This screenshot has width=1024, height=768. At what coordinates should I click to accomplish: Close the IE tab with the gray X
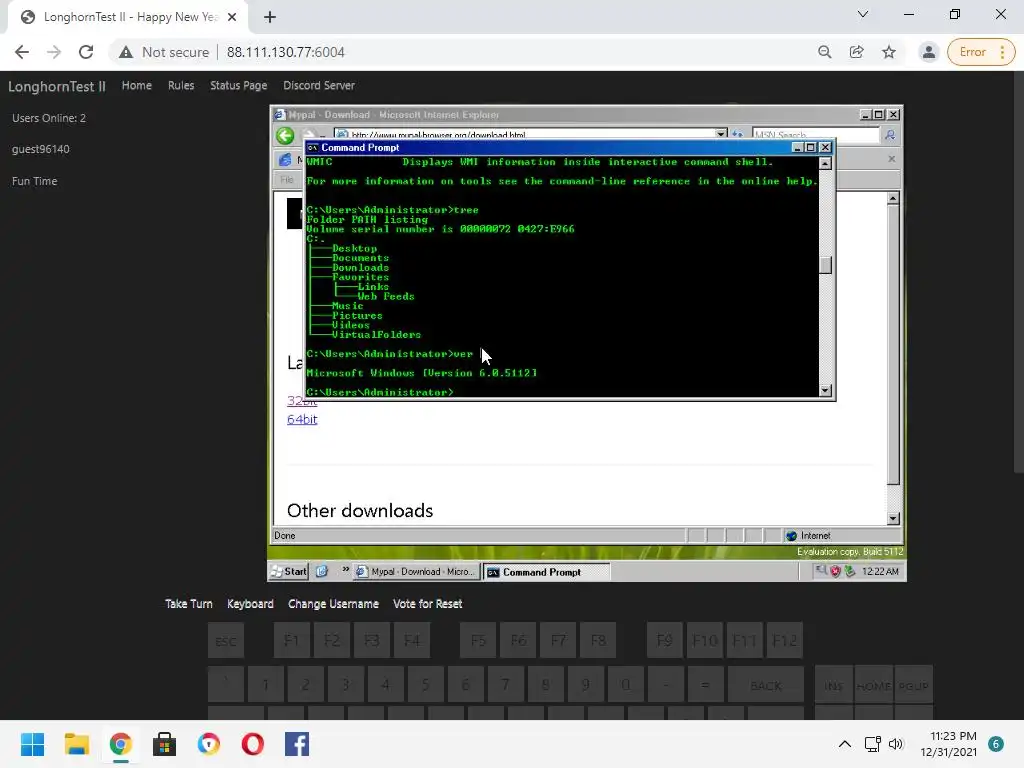tap(891, 159)
